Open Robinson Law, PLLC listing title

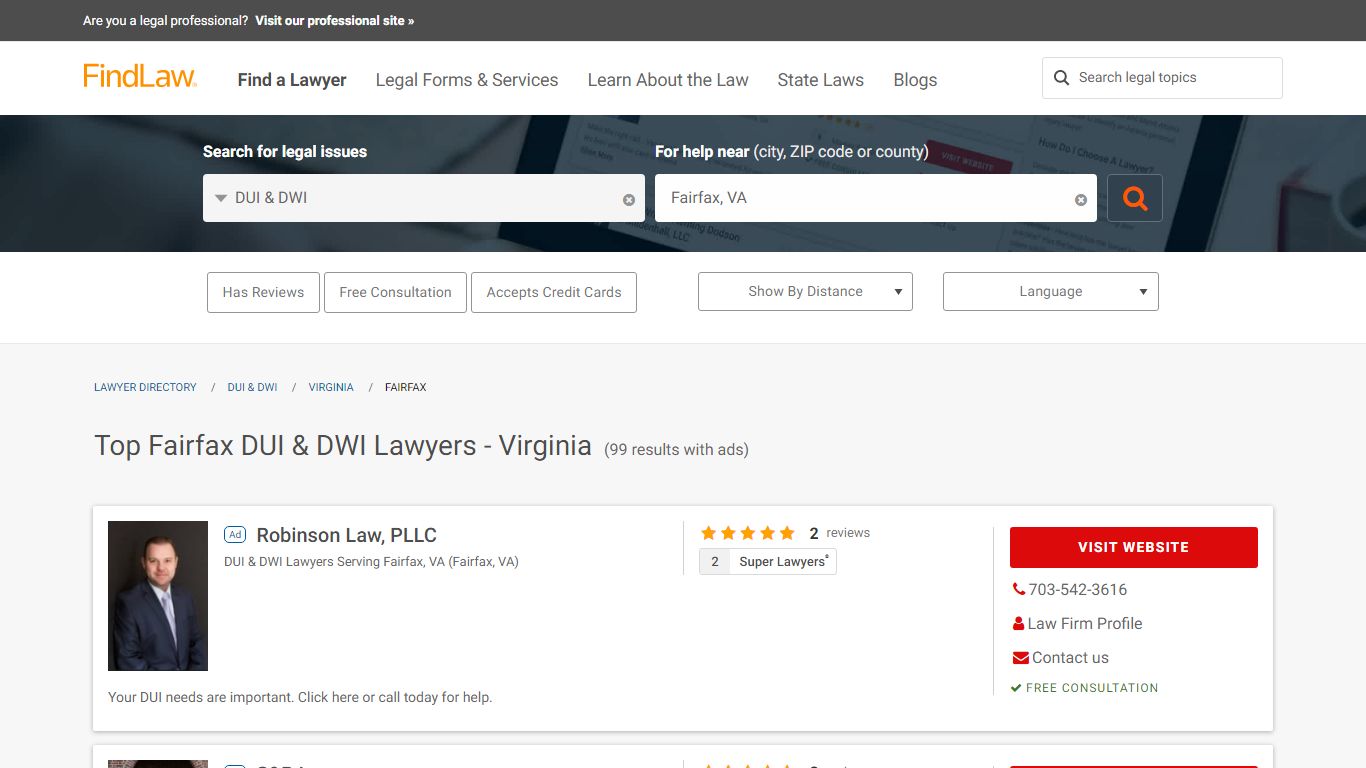(347, 535)
